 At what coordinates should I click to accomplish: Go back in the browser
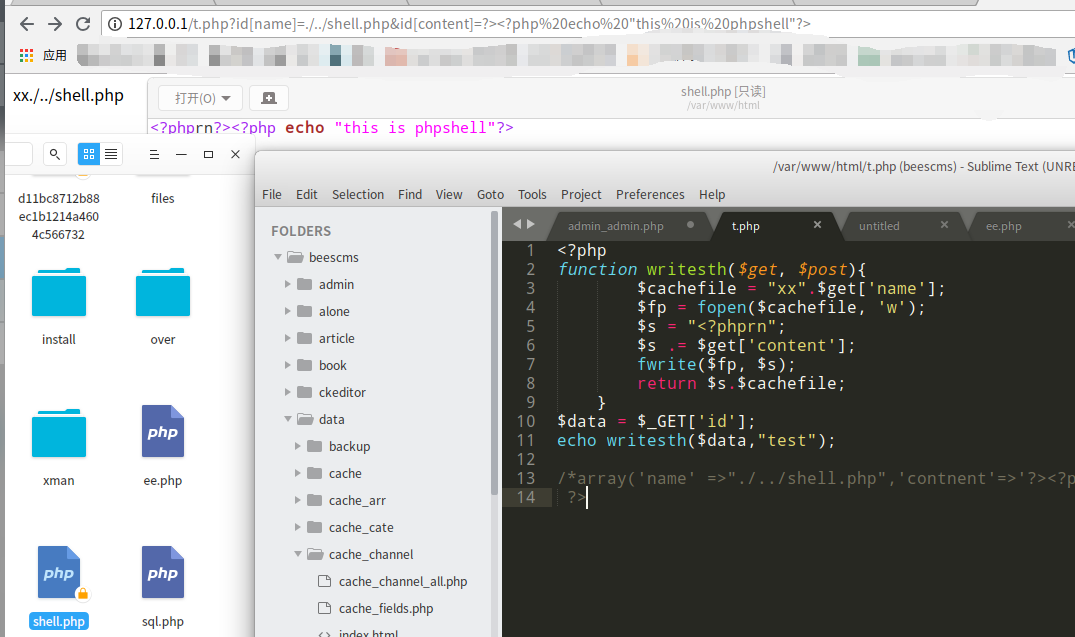coord(27,24)
